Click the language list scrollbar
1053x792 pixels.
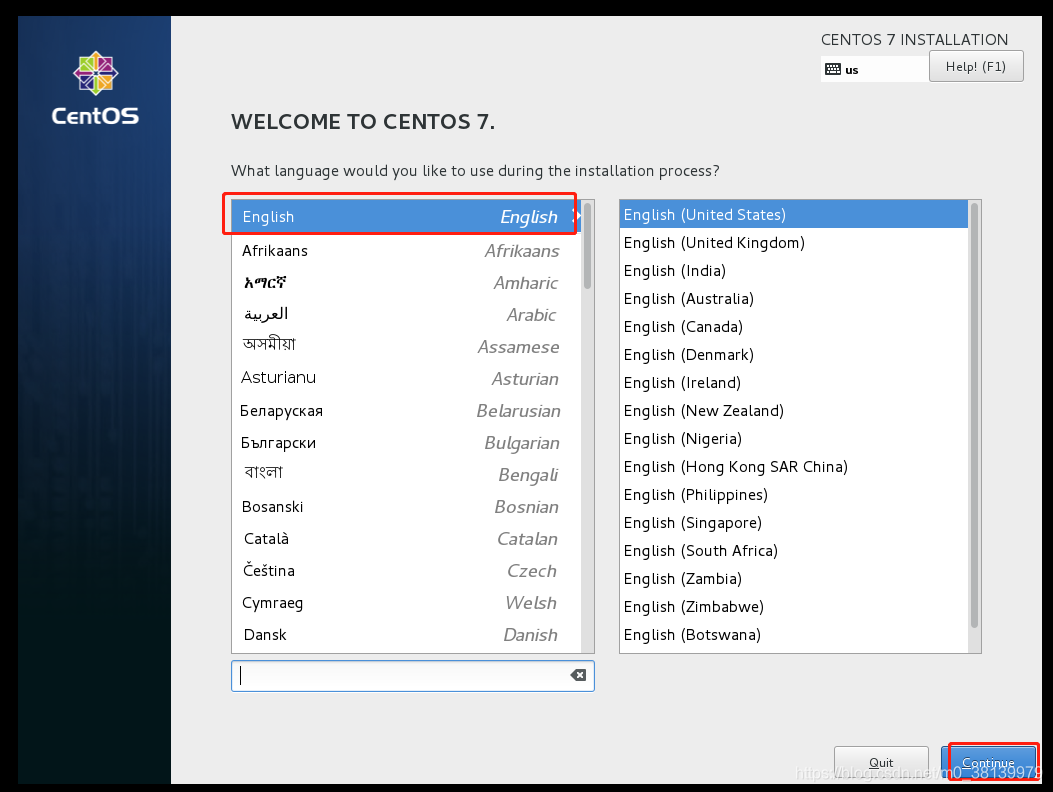588,246
